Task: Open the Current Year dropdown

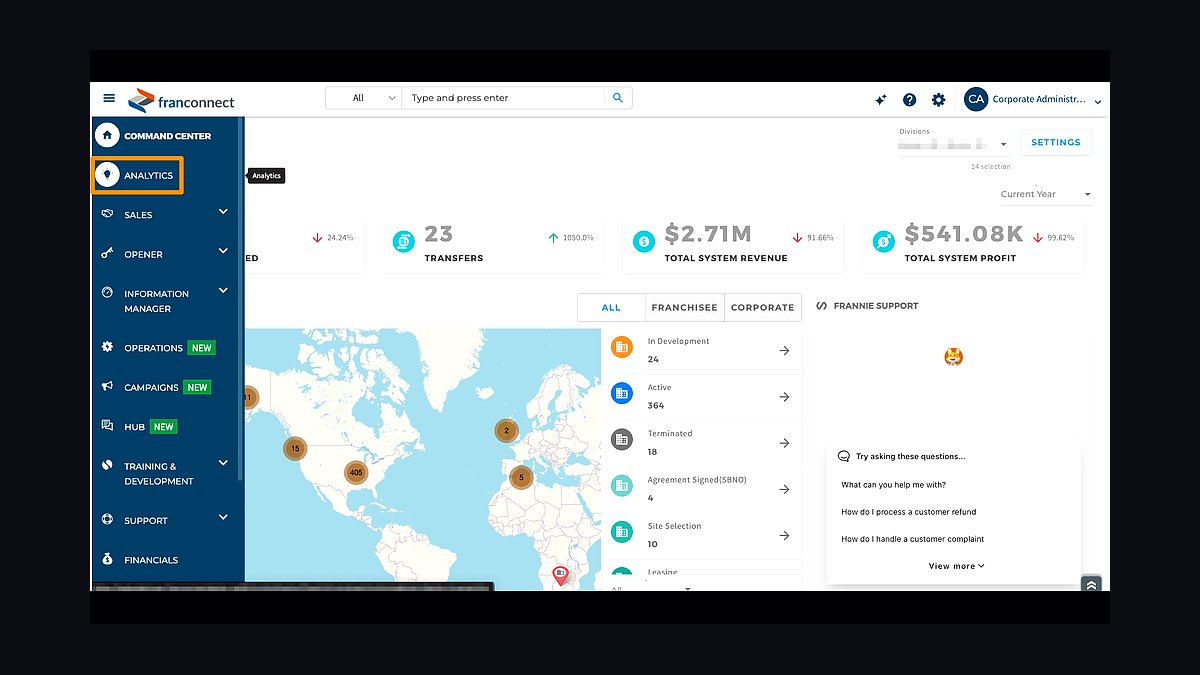Action: point(1046,194)
